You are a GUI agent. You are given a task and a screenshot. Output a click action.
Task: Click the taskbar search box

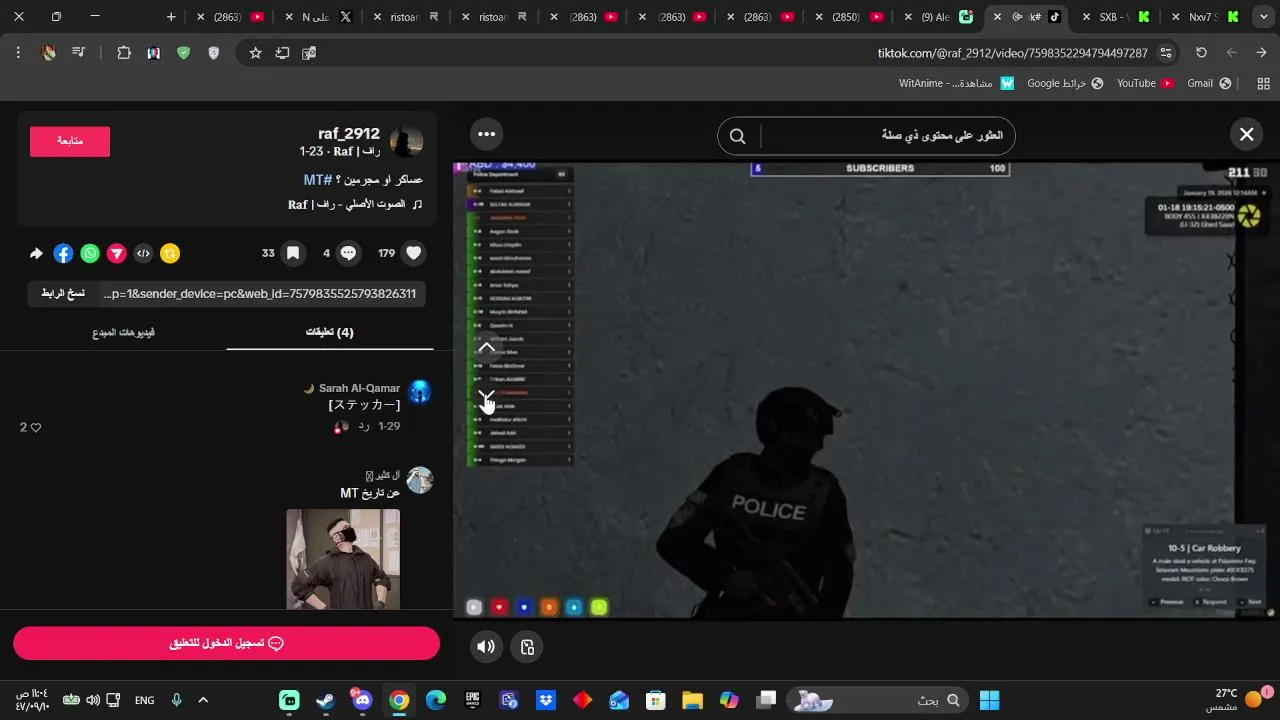[878, 700]
